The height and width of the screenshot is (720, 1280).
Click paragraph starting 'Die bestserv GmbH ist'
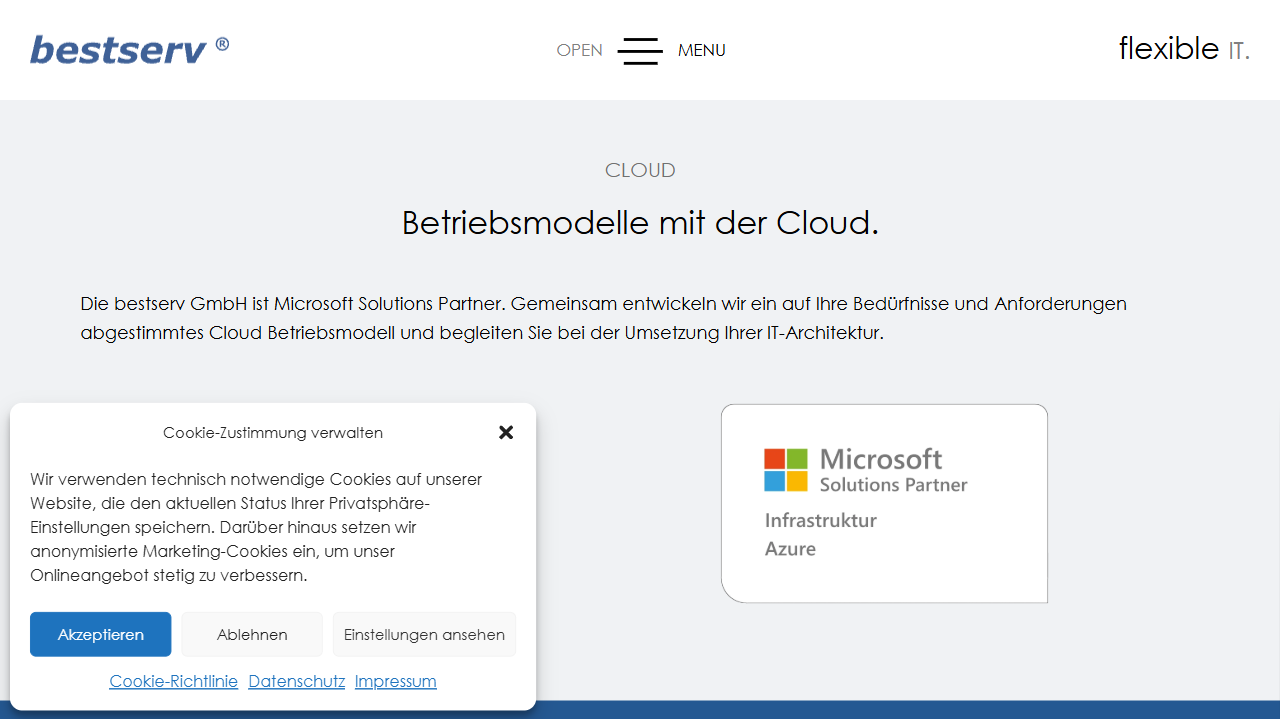604,318
